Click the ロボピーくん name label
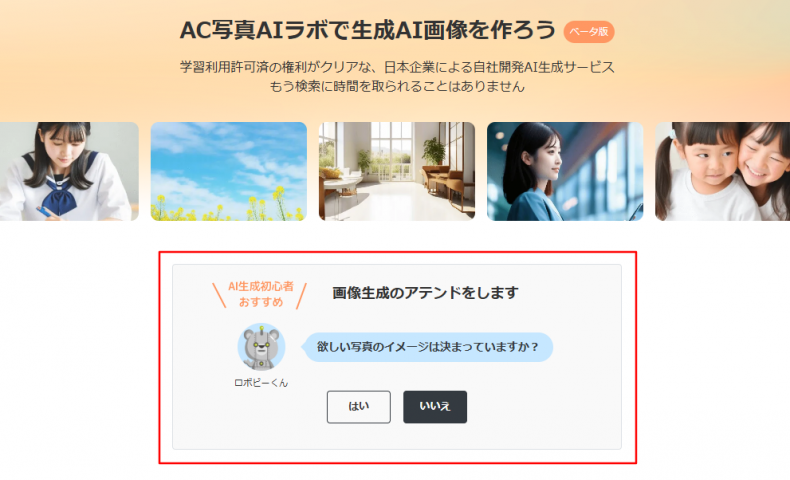Viewport: 790px width, 480px height. (261, 383)
